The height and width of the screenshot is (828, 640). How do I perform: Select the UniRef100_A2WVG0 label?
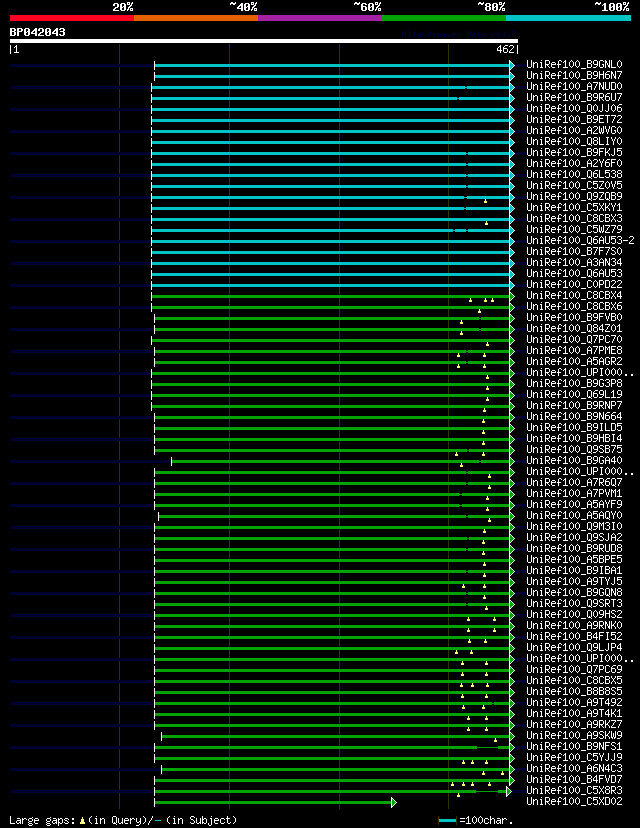tap(574, 130)
